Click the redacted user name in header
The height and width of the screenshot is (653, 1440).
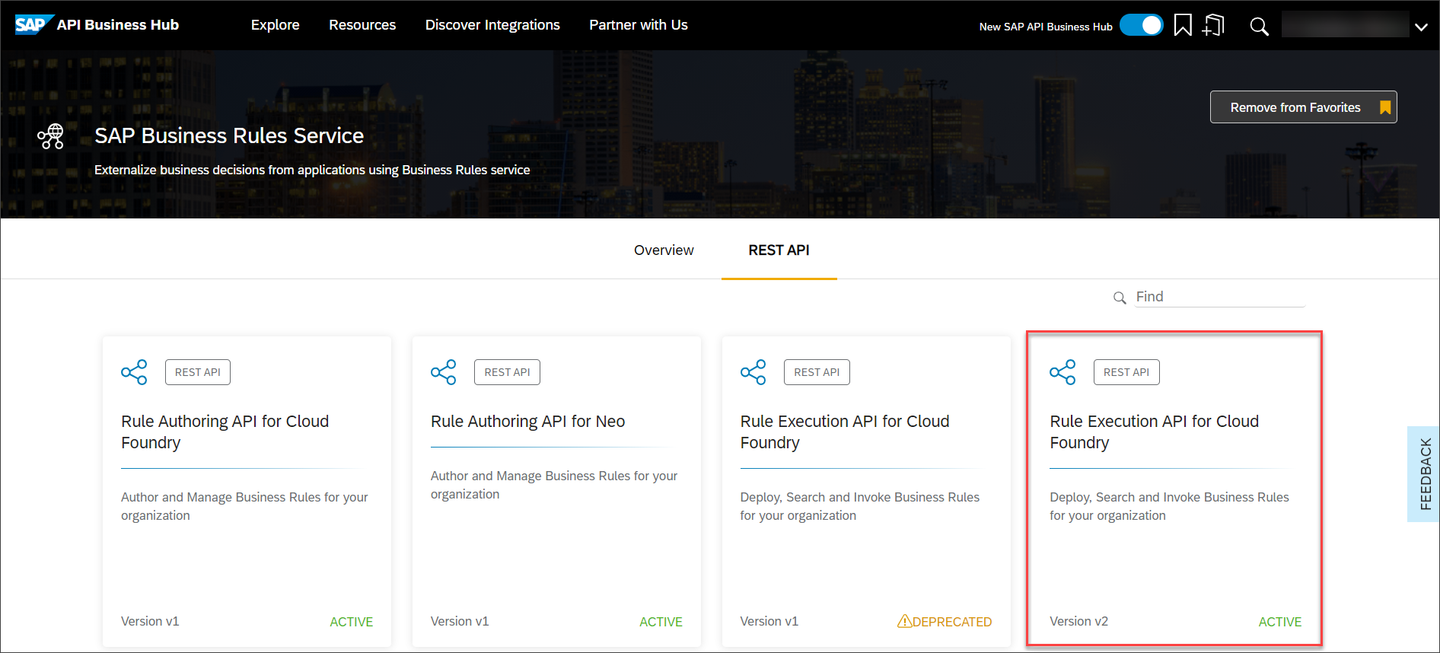coord(1345,25)
